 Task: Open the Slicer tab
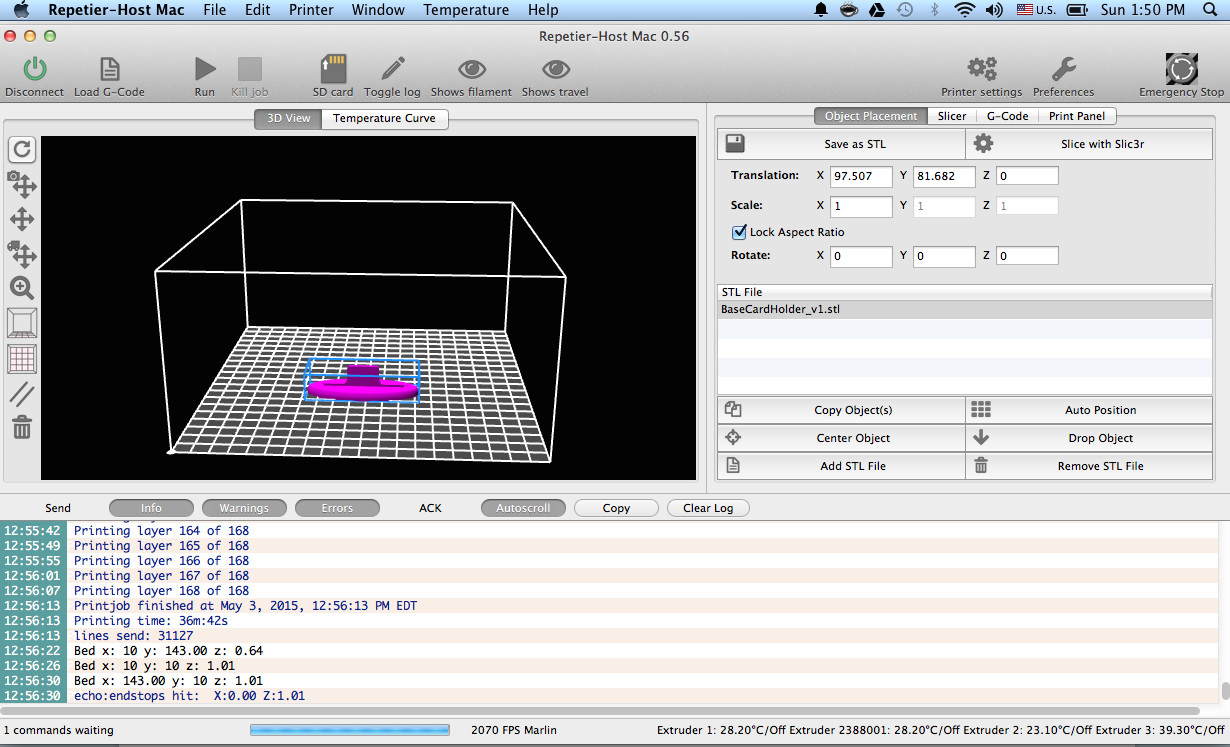pyautogui.click(x=952, y=116)
